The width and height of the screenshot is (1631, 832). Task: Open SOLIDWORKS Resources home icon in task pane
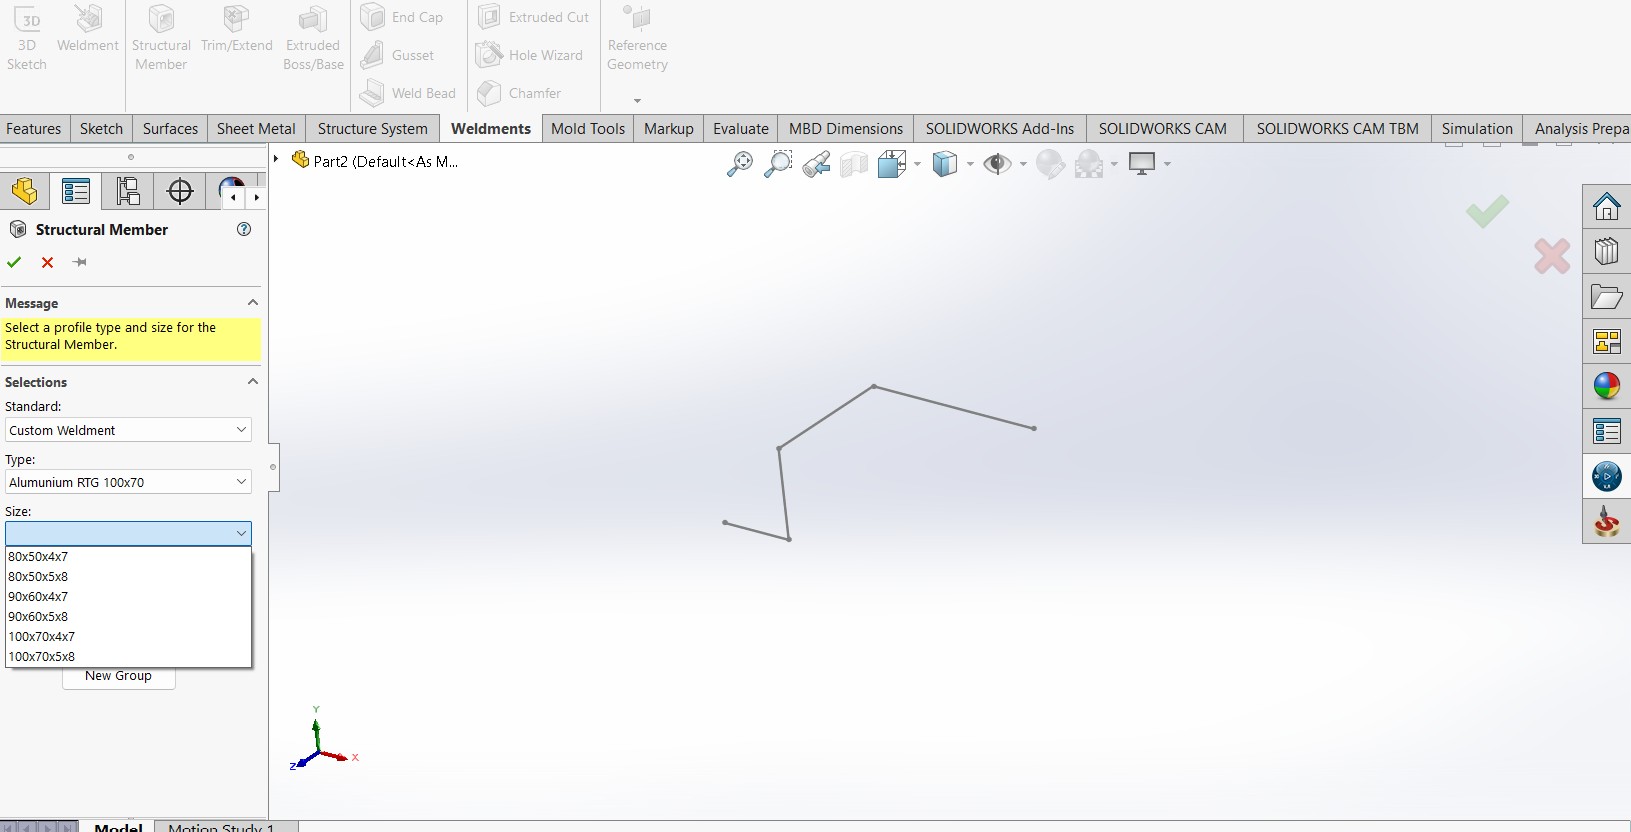(1606, 207)
